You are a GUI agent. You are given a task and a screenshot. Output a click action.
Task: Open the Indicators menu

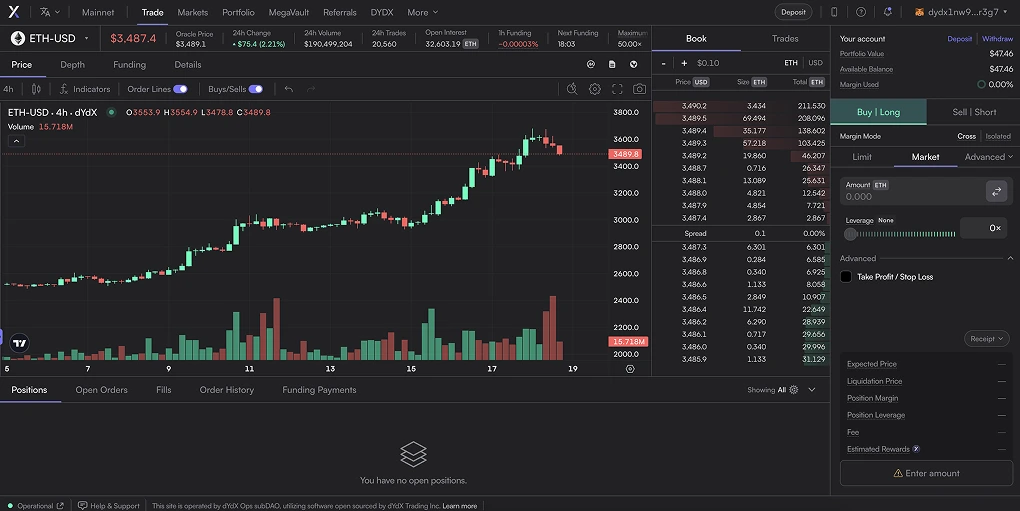(x=85, y=89)
